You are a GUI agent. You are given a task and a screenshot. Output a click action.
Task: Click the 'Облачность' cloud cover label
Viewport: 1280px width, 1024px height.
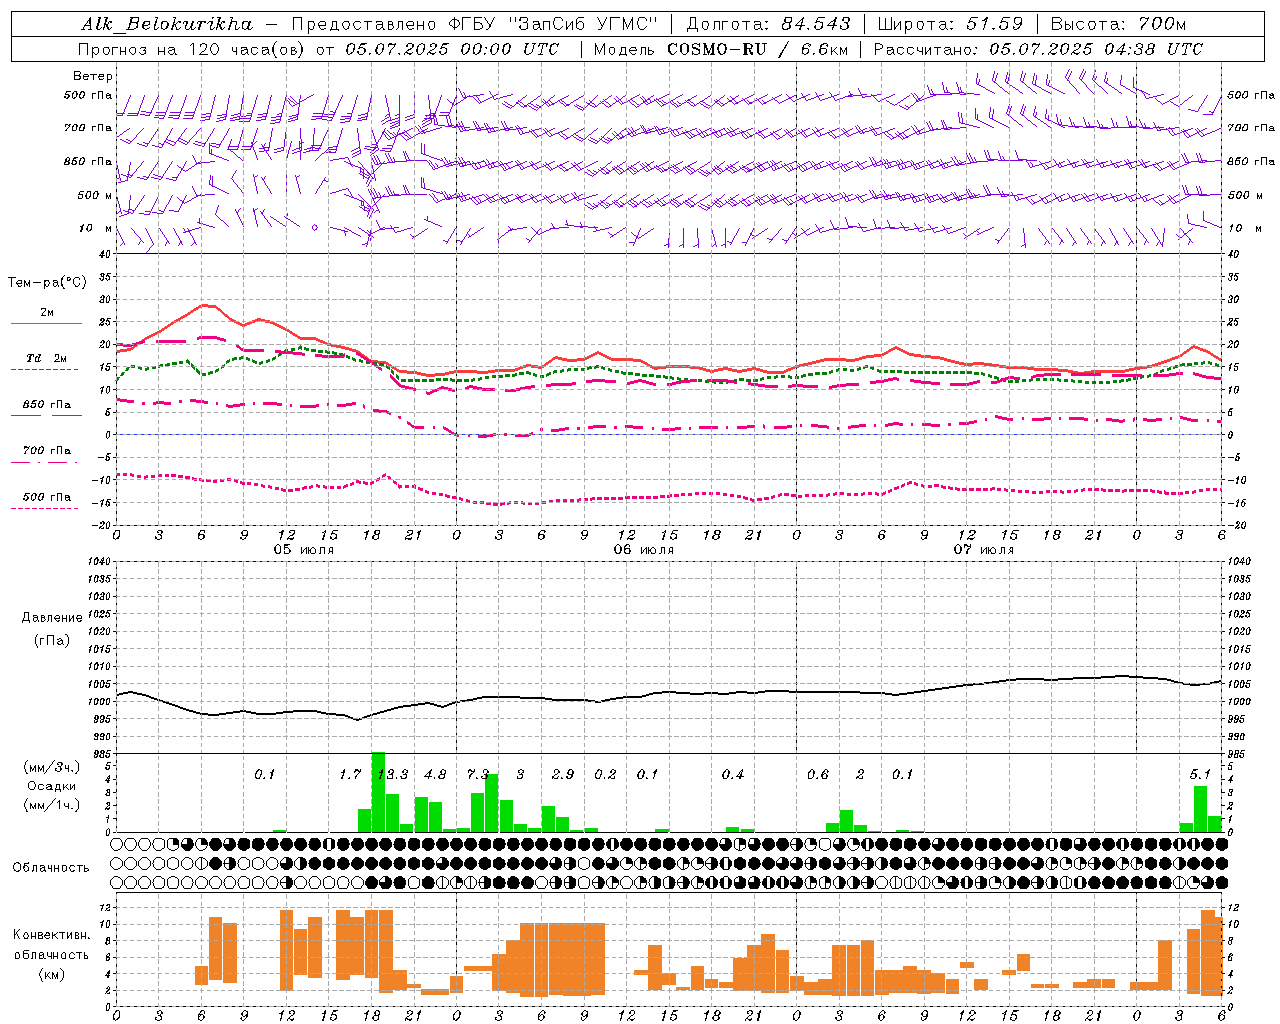(x=51, y=867)
